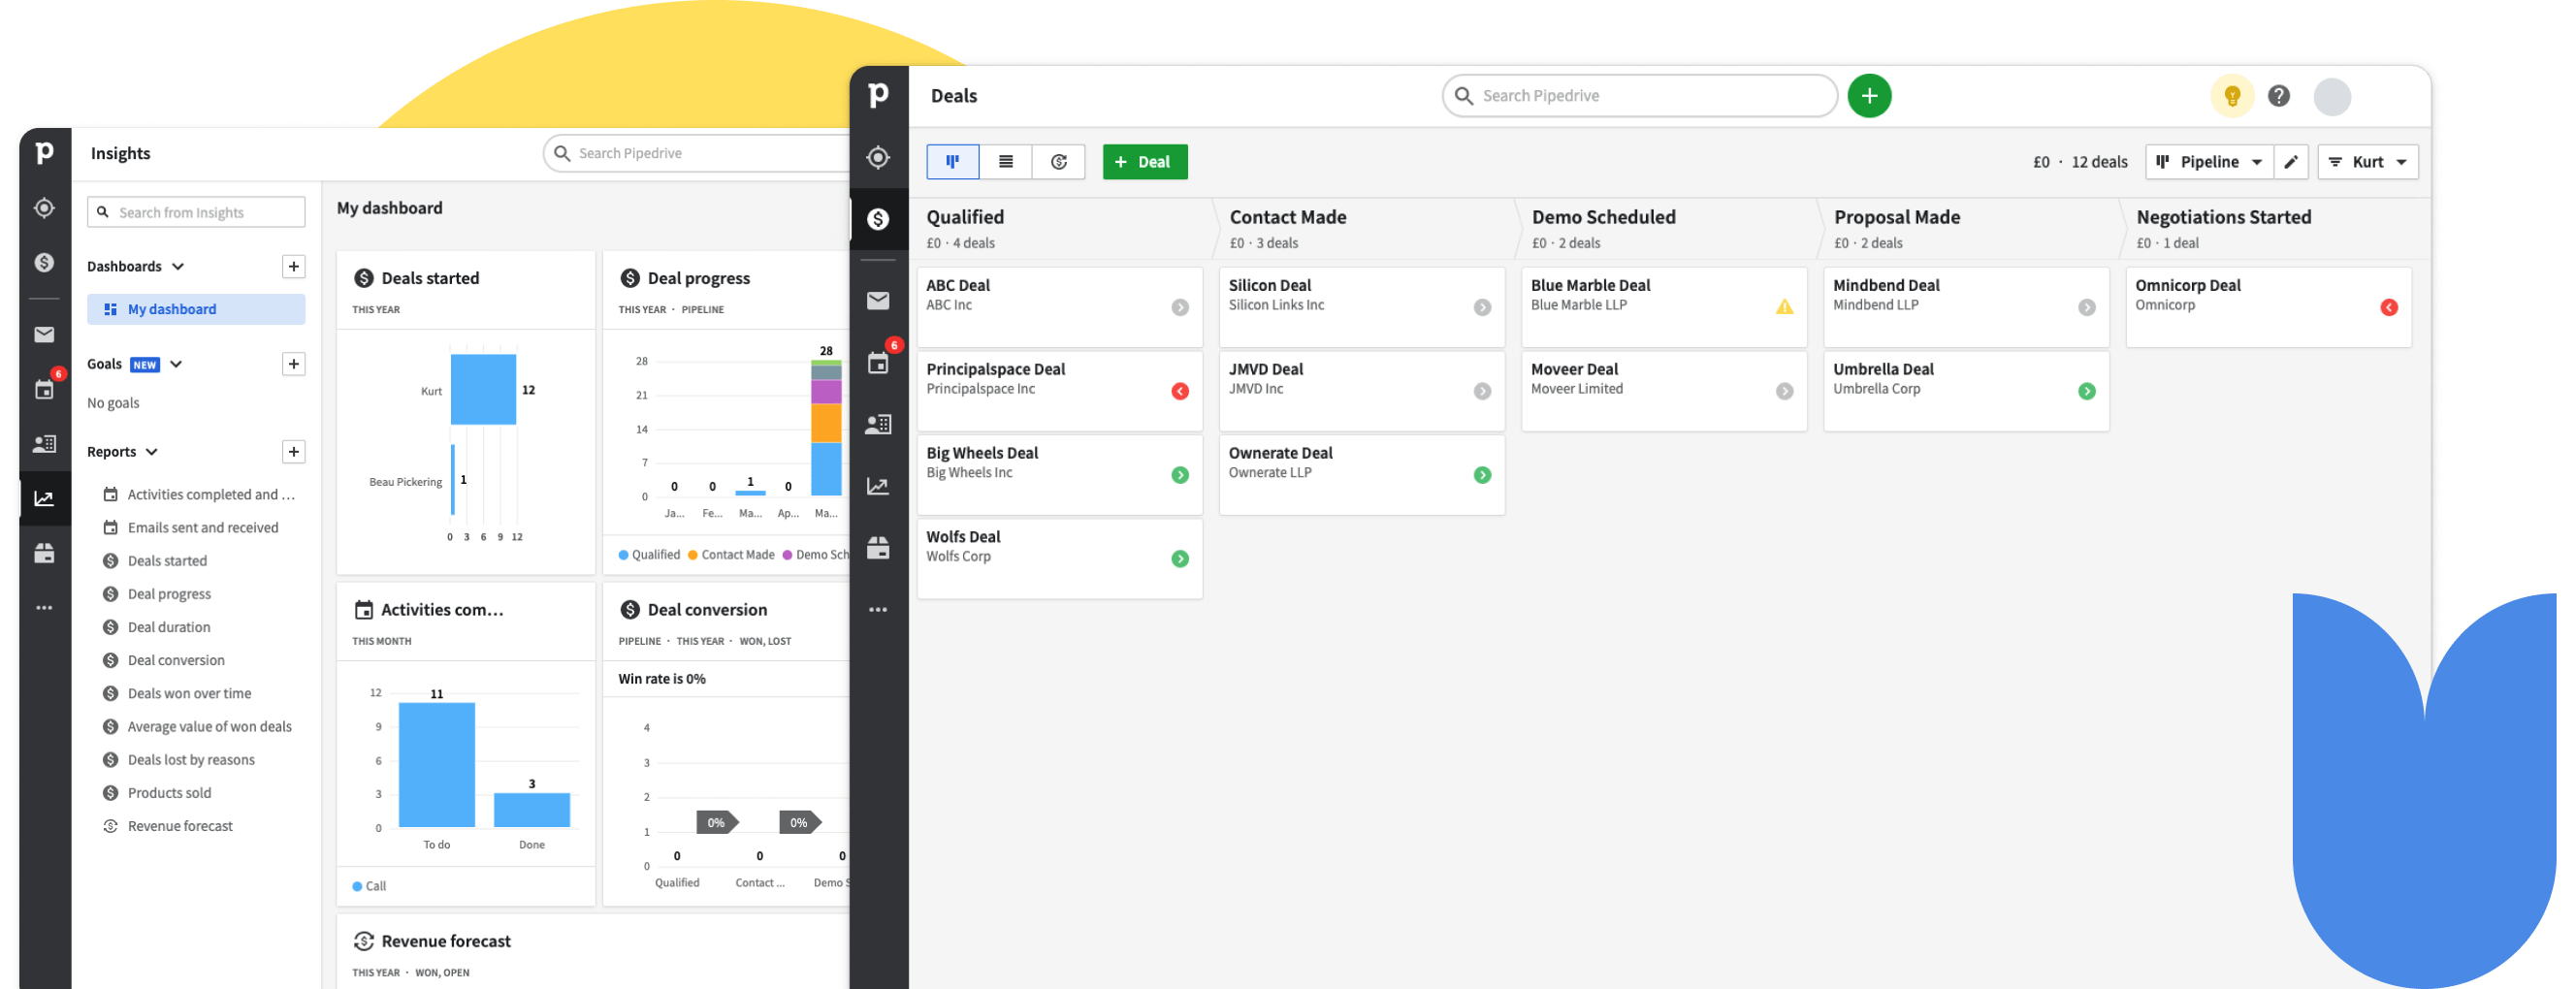2576x989 pixels.
Task: Open Average value of won deals report
Action: point(198,727)
